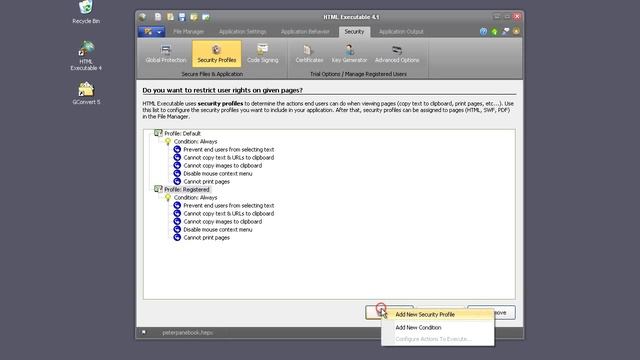Select Registered's 'Cannot print pages' row
The width and height of the screenshot is (640, 360).
click(207, 238)
